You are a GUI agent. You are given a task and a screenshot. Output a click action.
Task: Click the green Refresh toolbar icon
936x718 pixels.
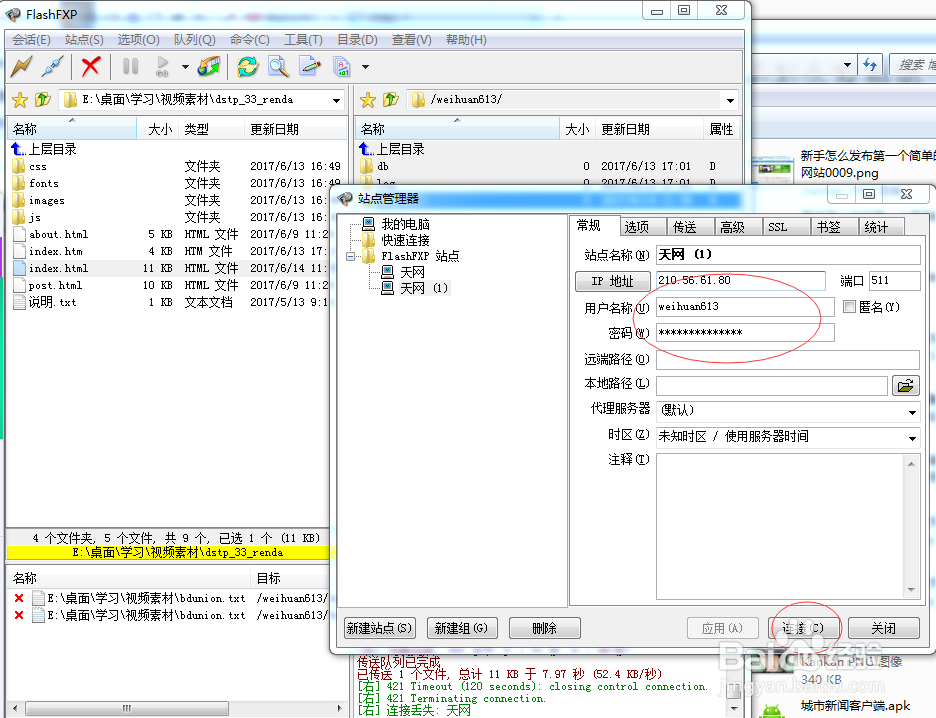[x=247, y=66]
